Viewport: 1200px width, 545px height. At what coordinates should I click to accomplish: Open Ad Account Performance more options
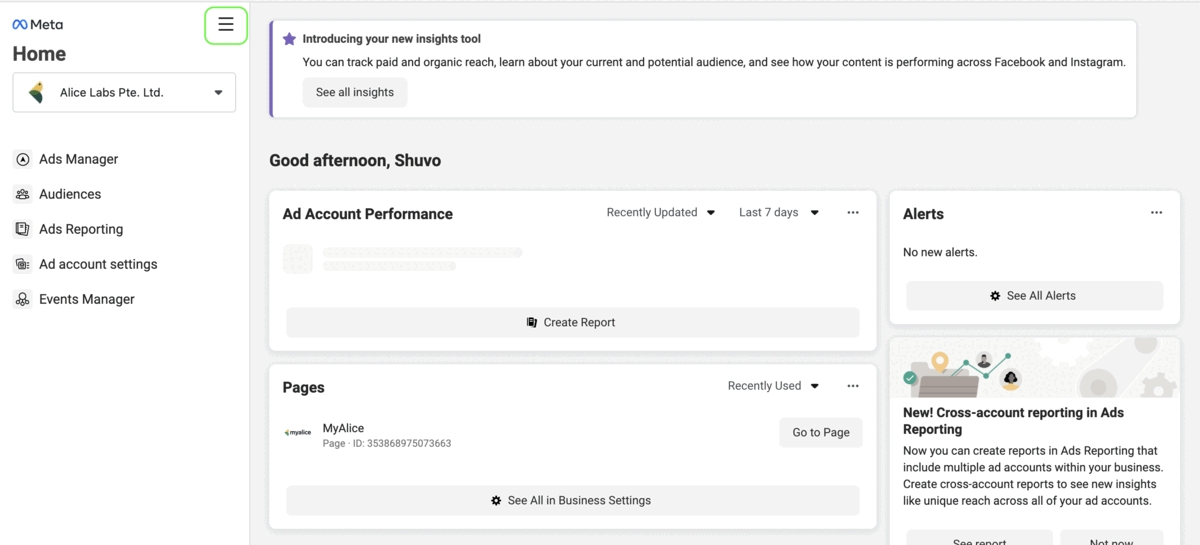853,213
